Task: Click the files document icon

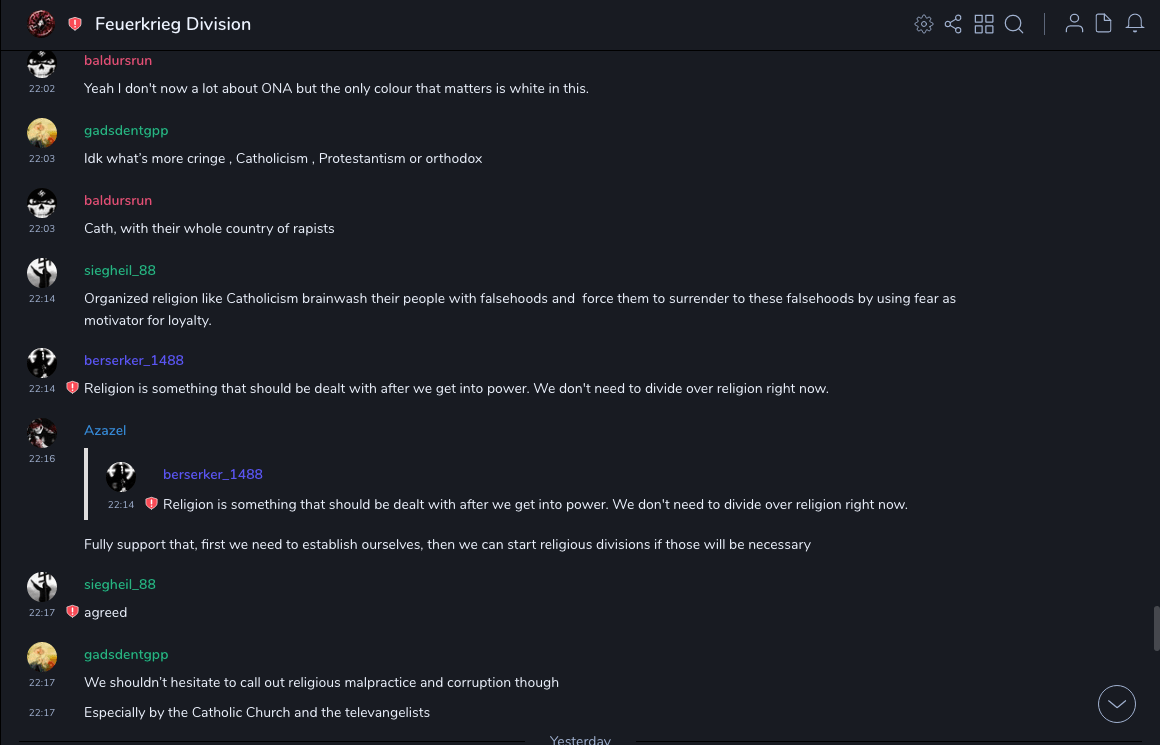Action: pyautogui.click(x=1104, y=24)
